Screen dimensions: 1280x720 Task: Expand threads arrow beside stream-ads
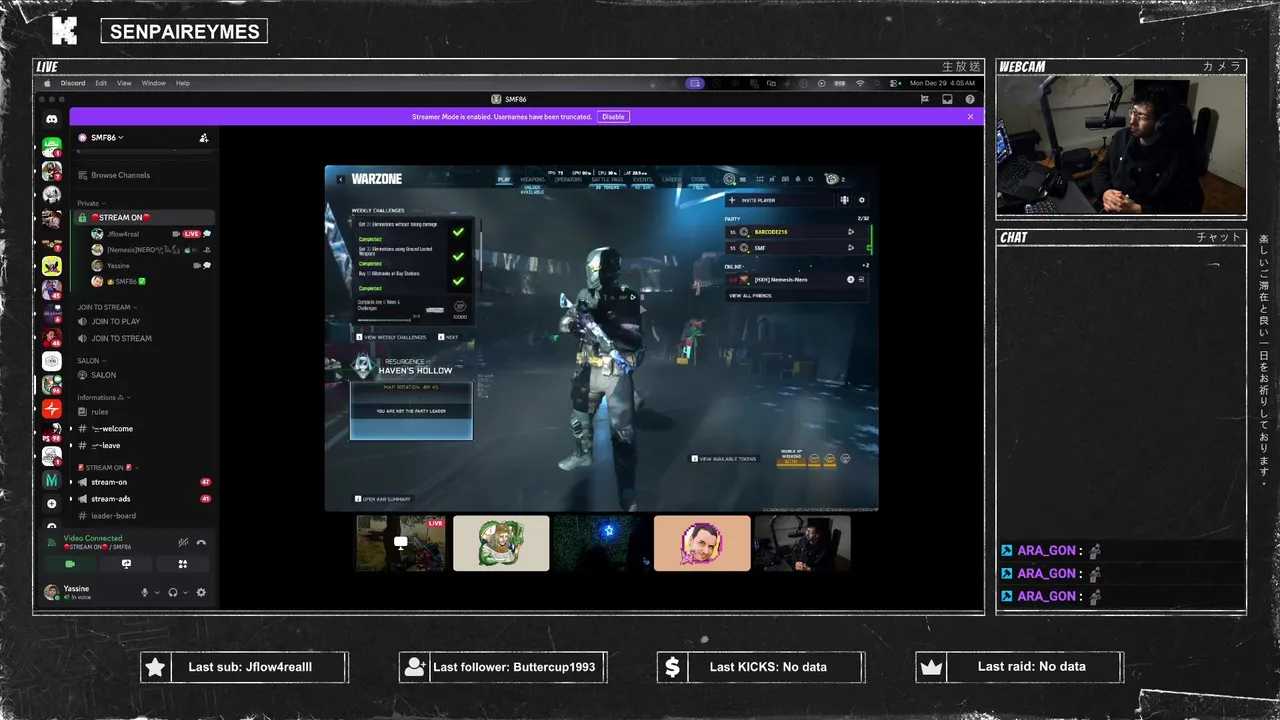70,499
